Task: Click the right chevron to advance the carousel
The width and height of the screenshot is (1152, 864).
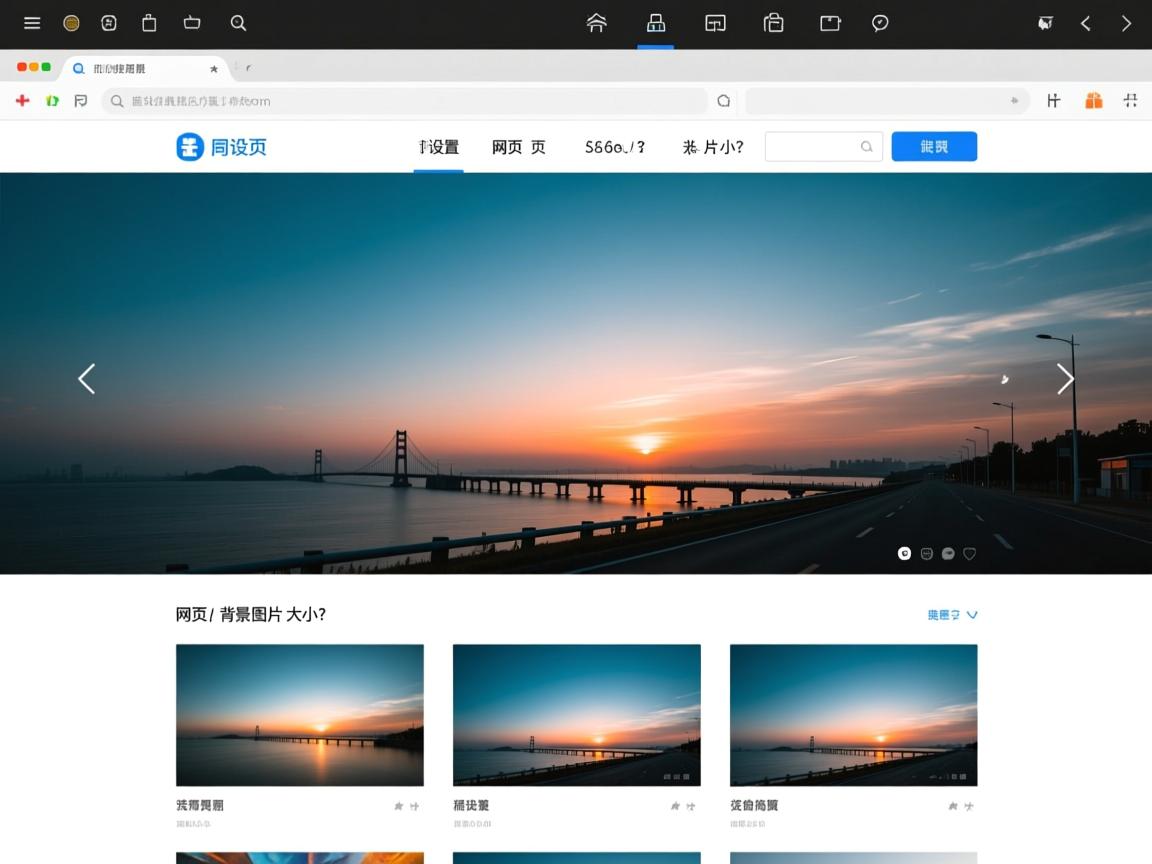Action: click(1064, 379)
